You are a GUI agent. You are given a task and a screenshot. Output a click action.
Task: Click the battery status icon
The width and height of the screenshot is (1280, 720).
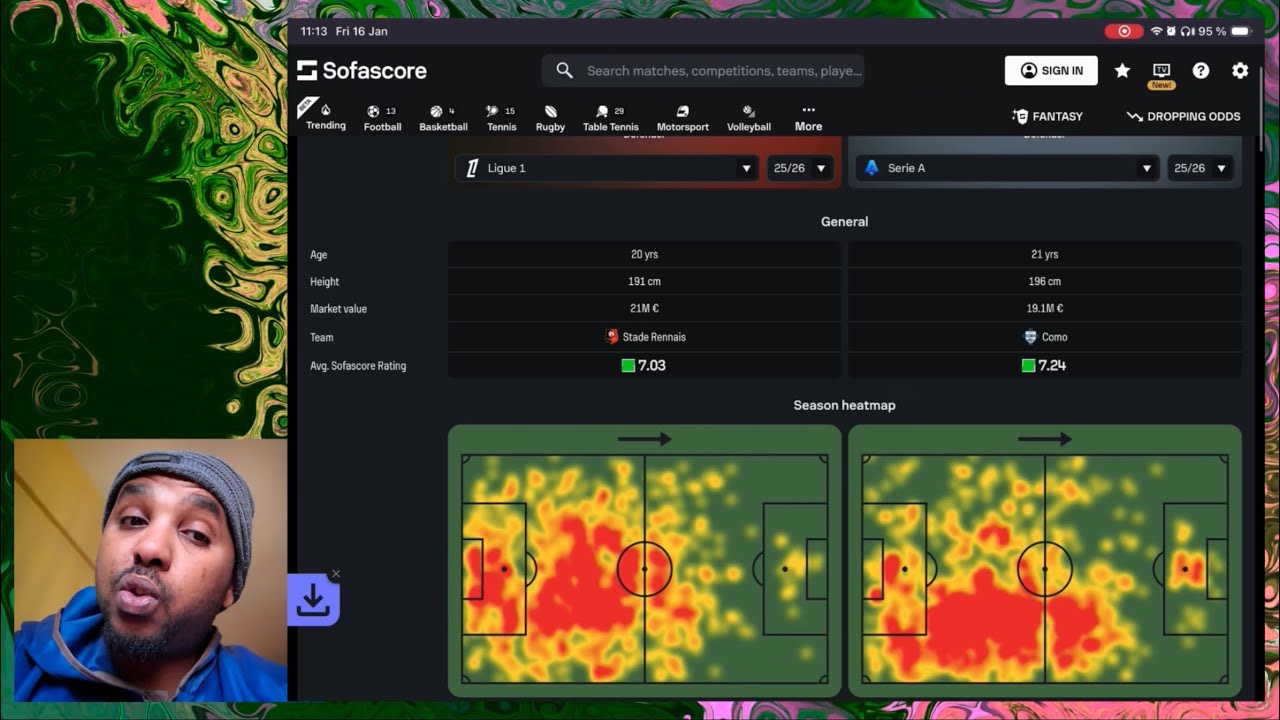tap(1241, 31)
